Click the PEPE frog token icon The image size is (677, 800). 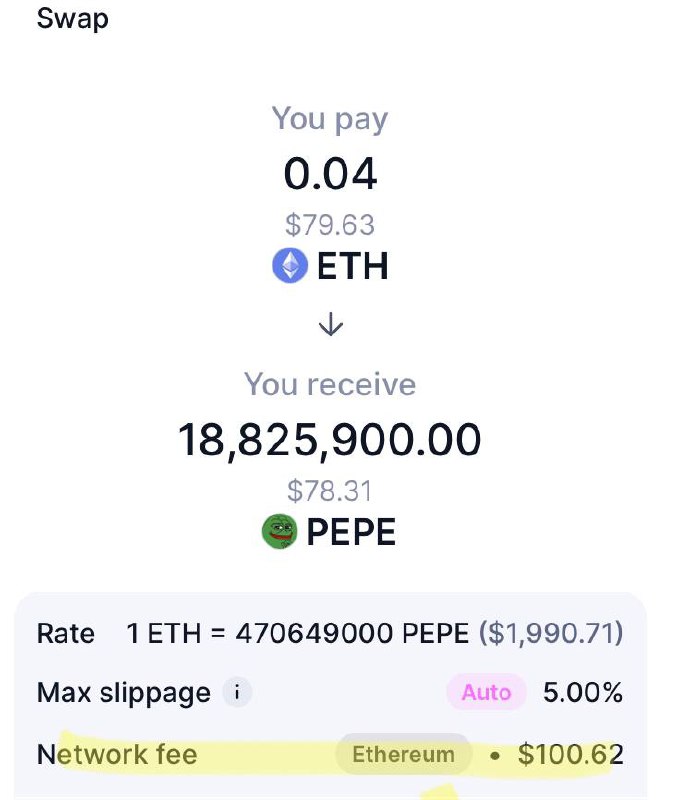point(279,531)
